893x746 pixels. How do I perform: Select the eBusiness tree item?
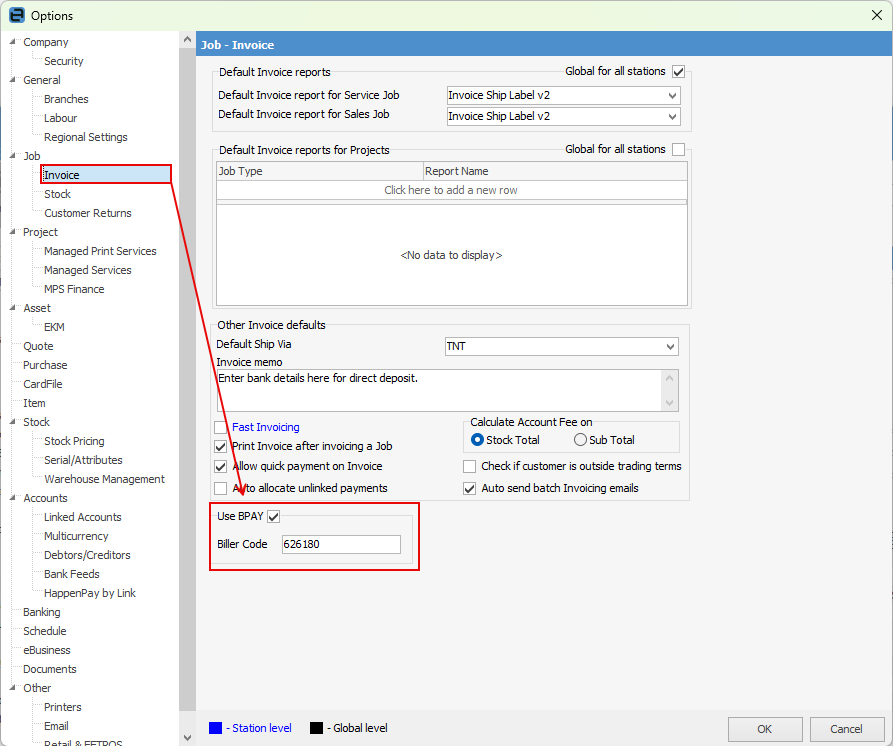click(47, 650)
